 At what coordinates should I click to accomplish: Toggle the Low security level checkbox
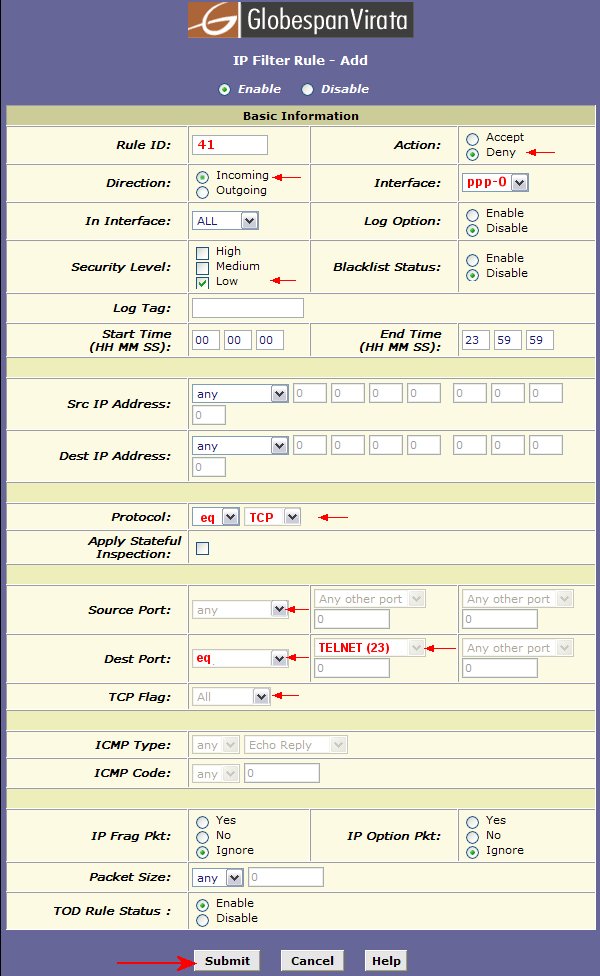point(202,283)
